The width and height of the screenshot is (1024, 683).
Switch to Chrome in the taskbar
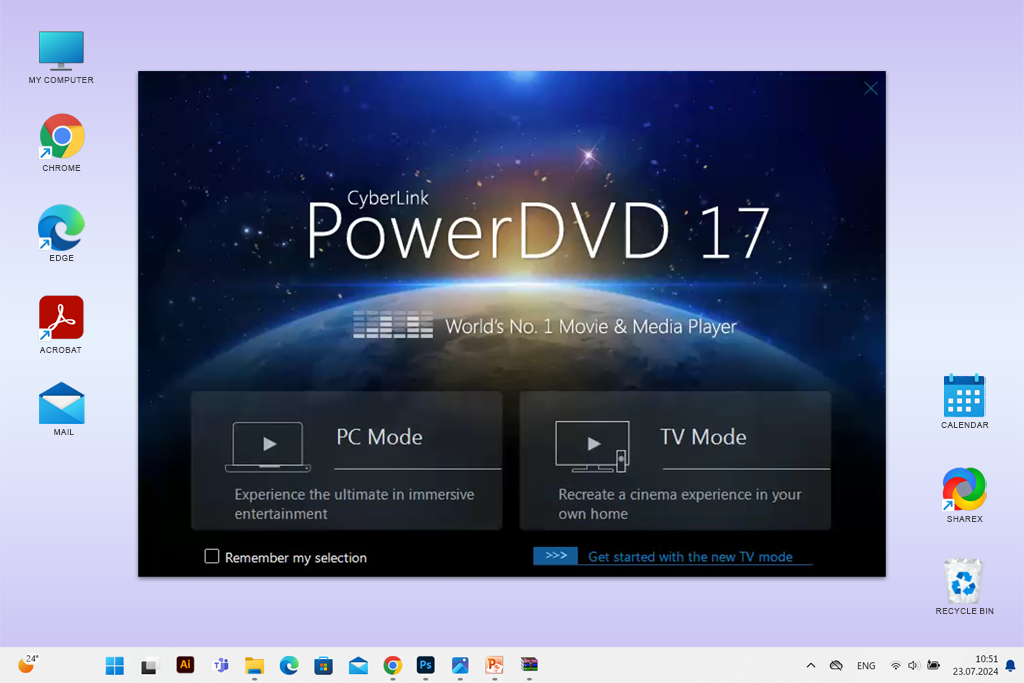[x=392, y=665]
